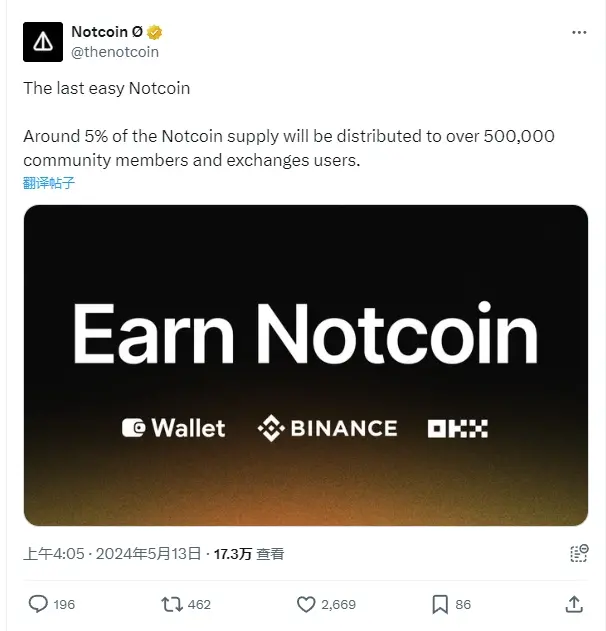Click the Binance logo in the image
Viewport: 606px width, 631px height.
tap(327, 428)
